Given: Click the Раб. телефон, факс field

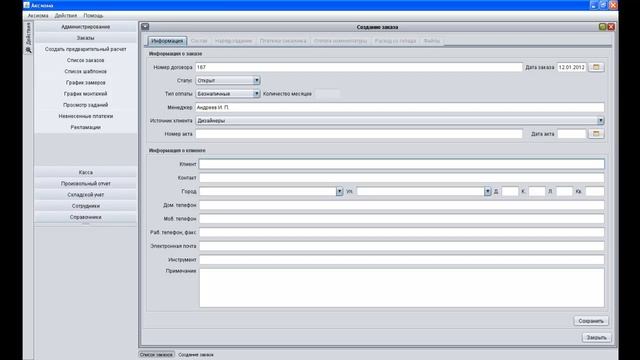Looking at the screenshot, I should pyautogui.click(x=402, y=232).
